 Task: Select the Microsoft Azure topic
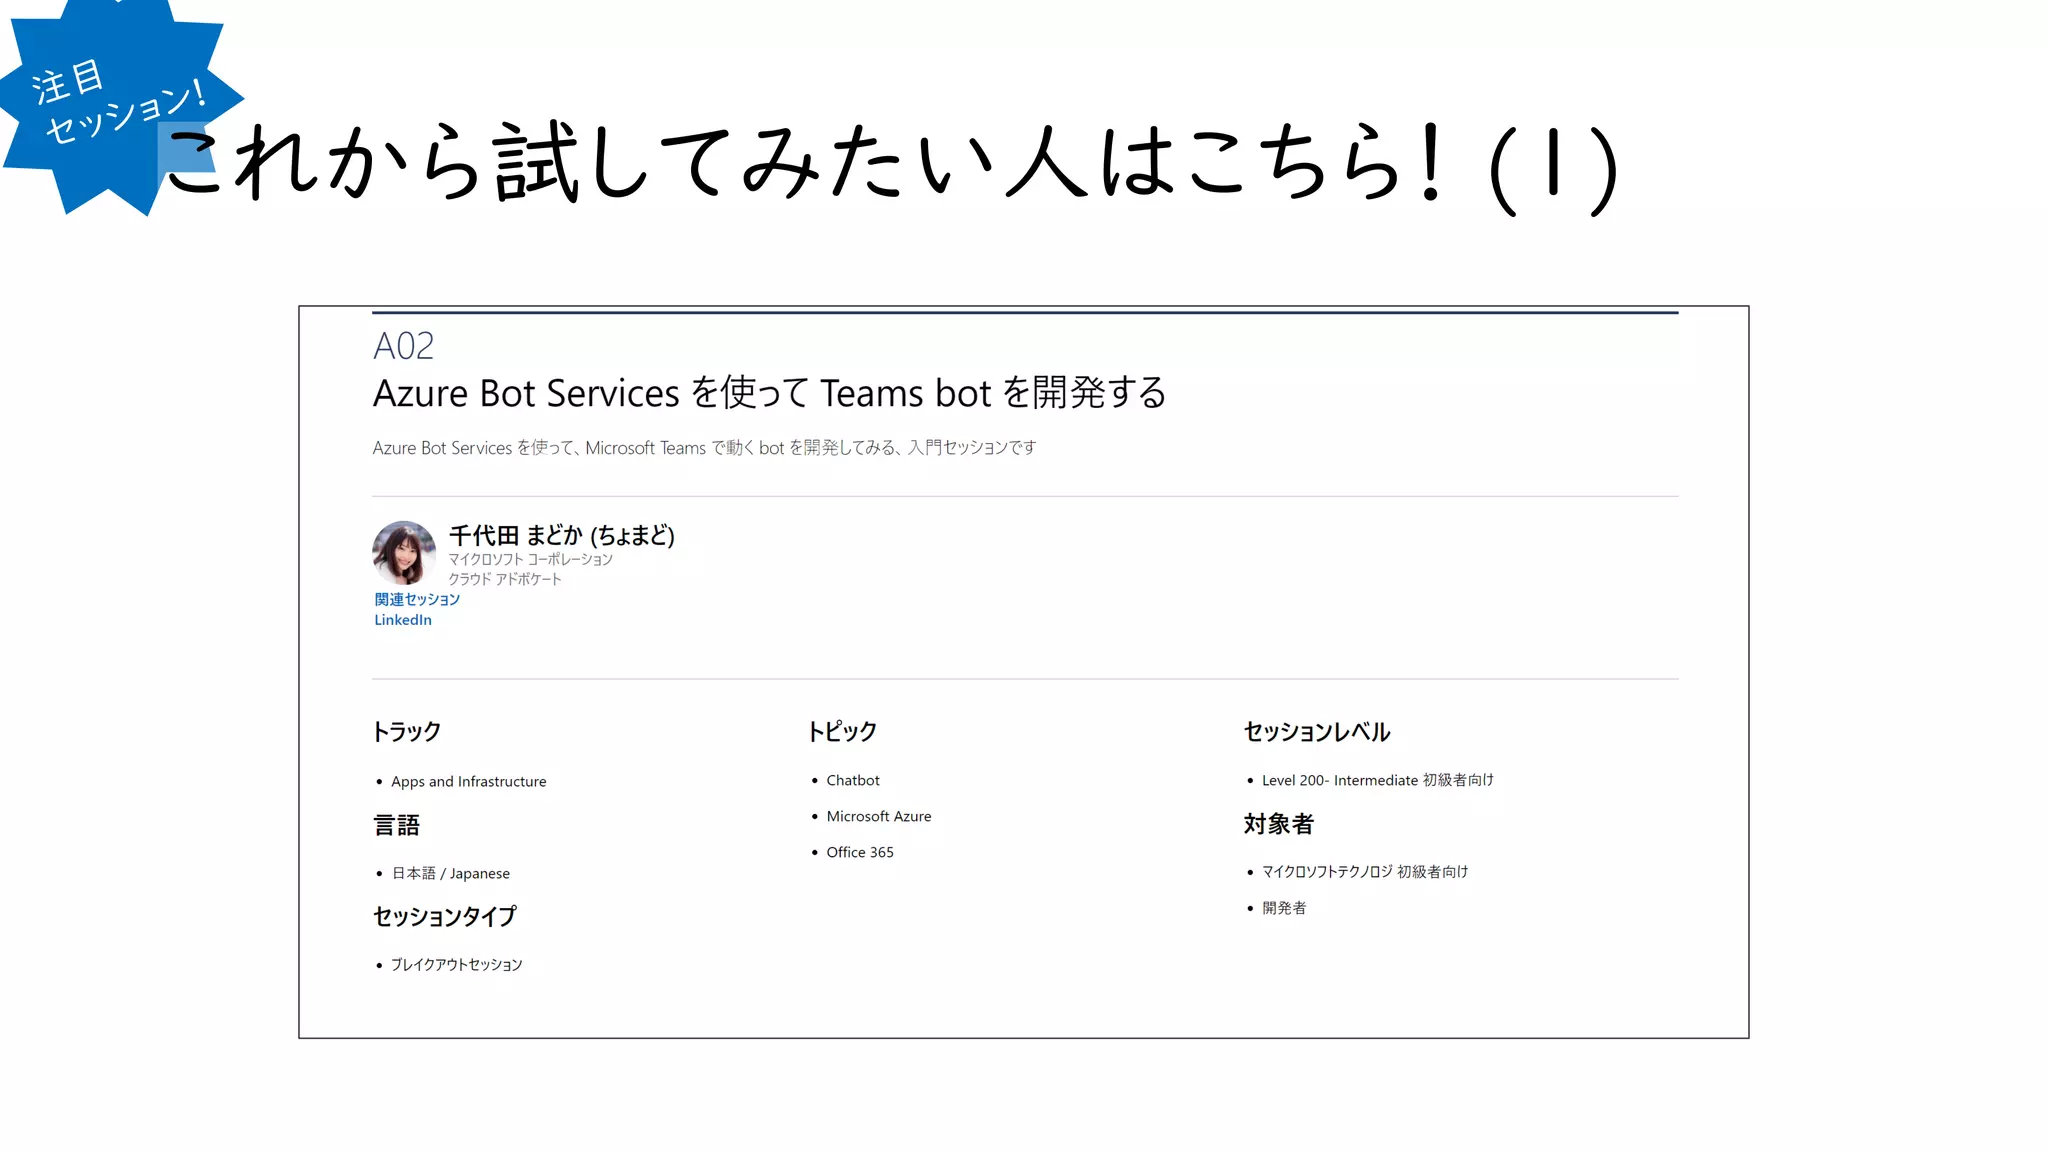(879, 816)
